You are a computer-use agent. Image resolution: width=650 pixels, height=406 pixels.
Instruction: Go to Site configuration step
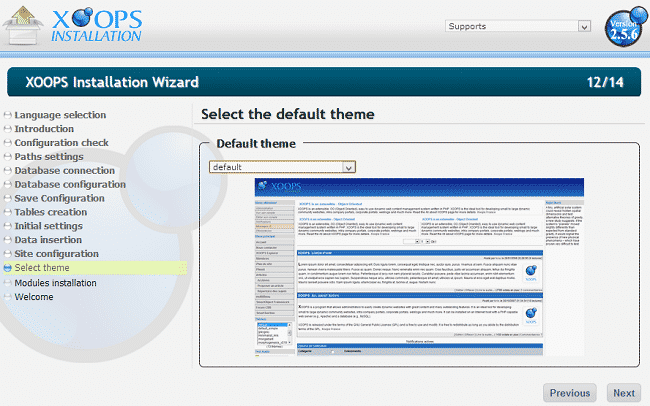coord(56,254)
